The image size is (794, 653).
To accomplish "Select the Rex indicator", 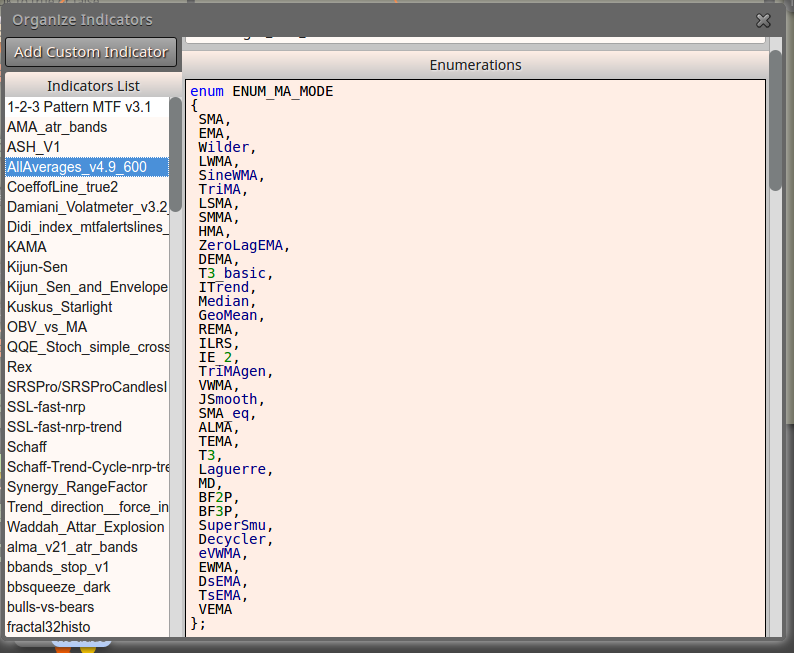I will pos(87,367).
